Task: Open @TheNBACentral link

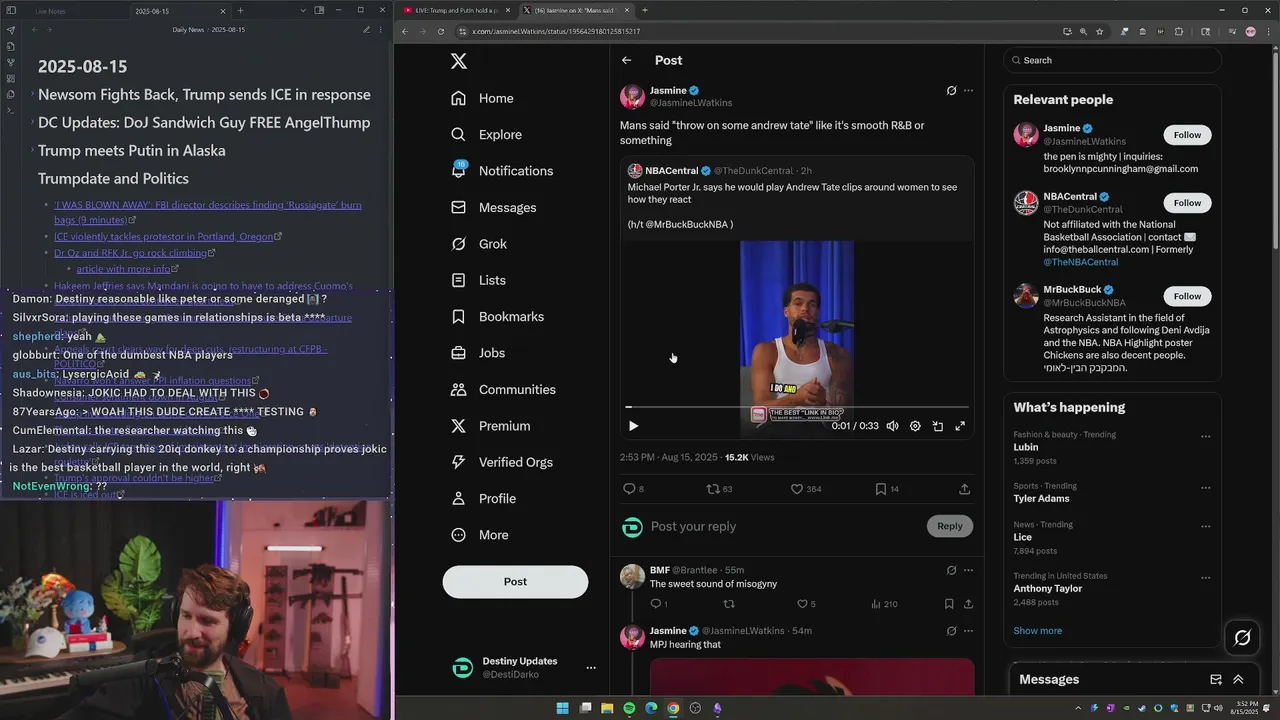Action: coord(1081,262)
